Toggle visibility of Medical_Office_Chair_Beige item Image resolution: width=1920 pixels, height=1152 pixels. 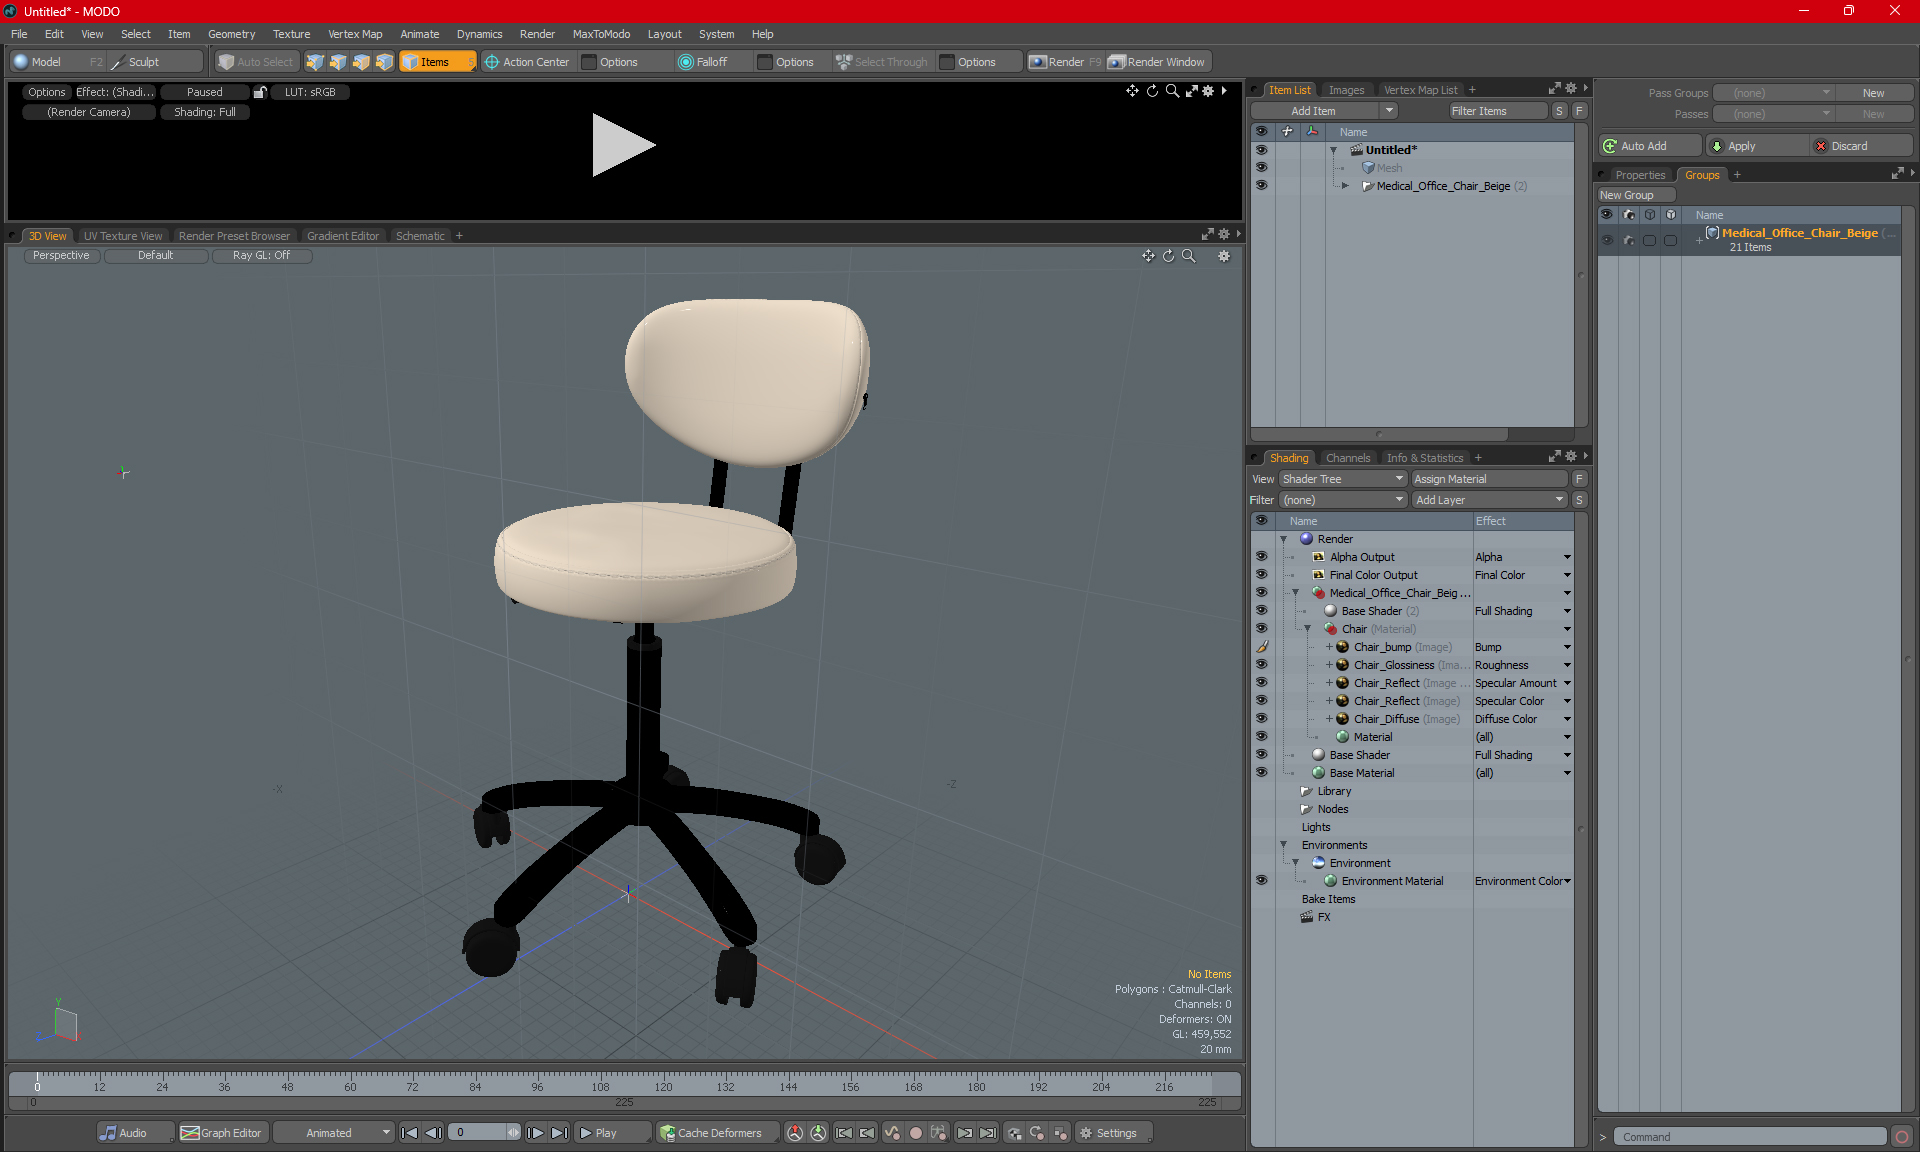tap(1261, 186)
